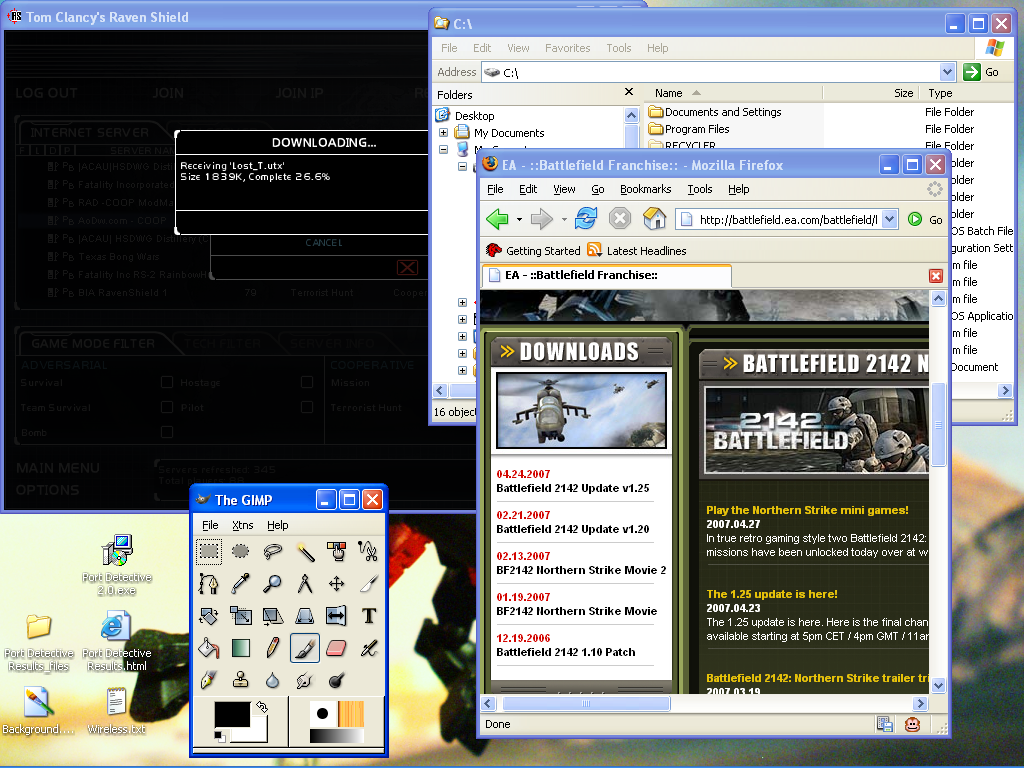1024x768 pixels.
Task: Open Battlefield 2142 1.10 Patch link
Action: (x=566, y=652)
